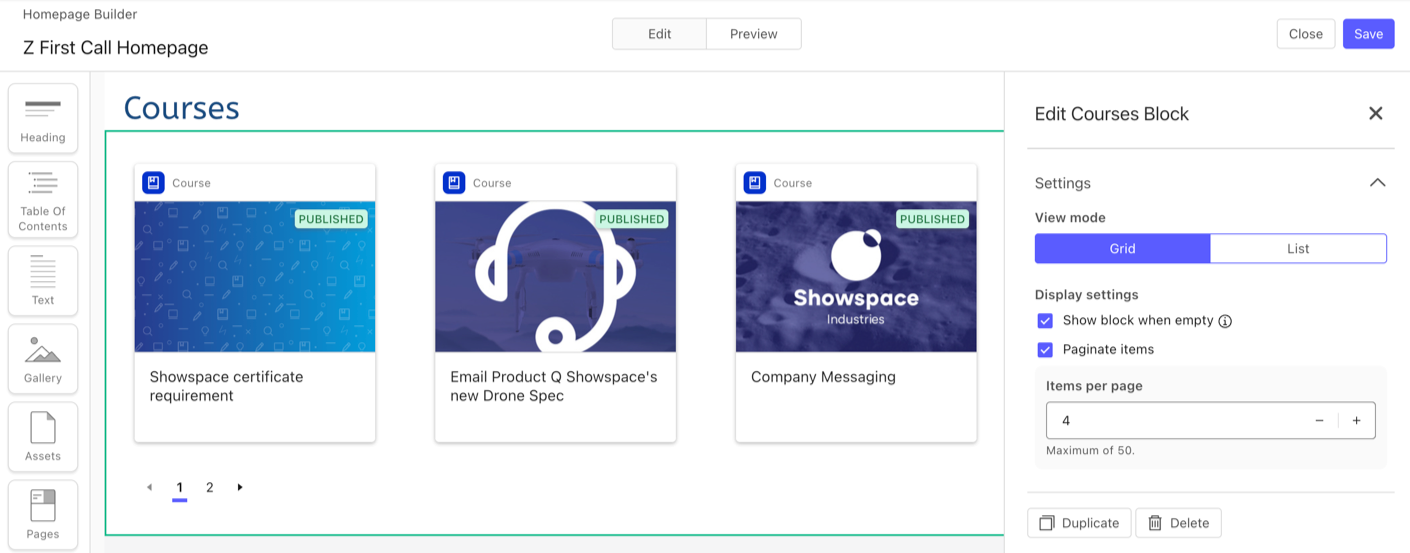1410x553 pixels.
Task: Open Email Product Q drone thumbnail
Action: coord(555,277)
